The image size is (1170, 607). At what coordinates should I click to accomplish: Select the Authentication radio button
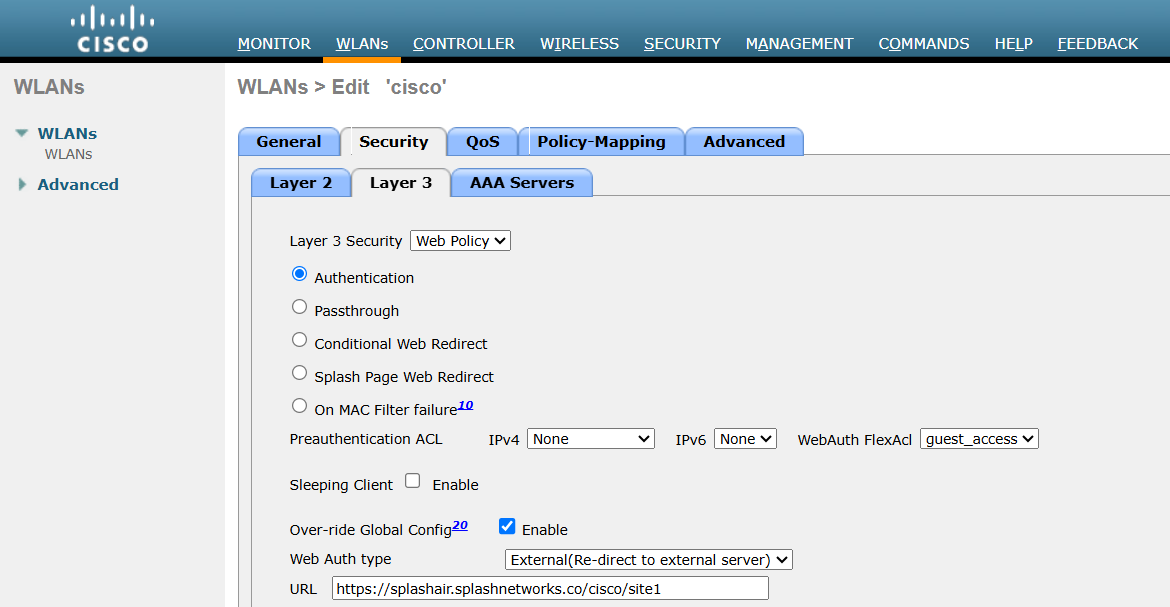[x=299, y=274]
